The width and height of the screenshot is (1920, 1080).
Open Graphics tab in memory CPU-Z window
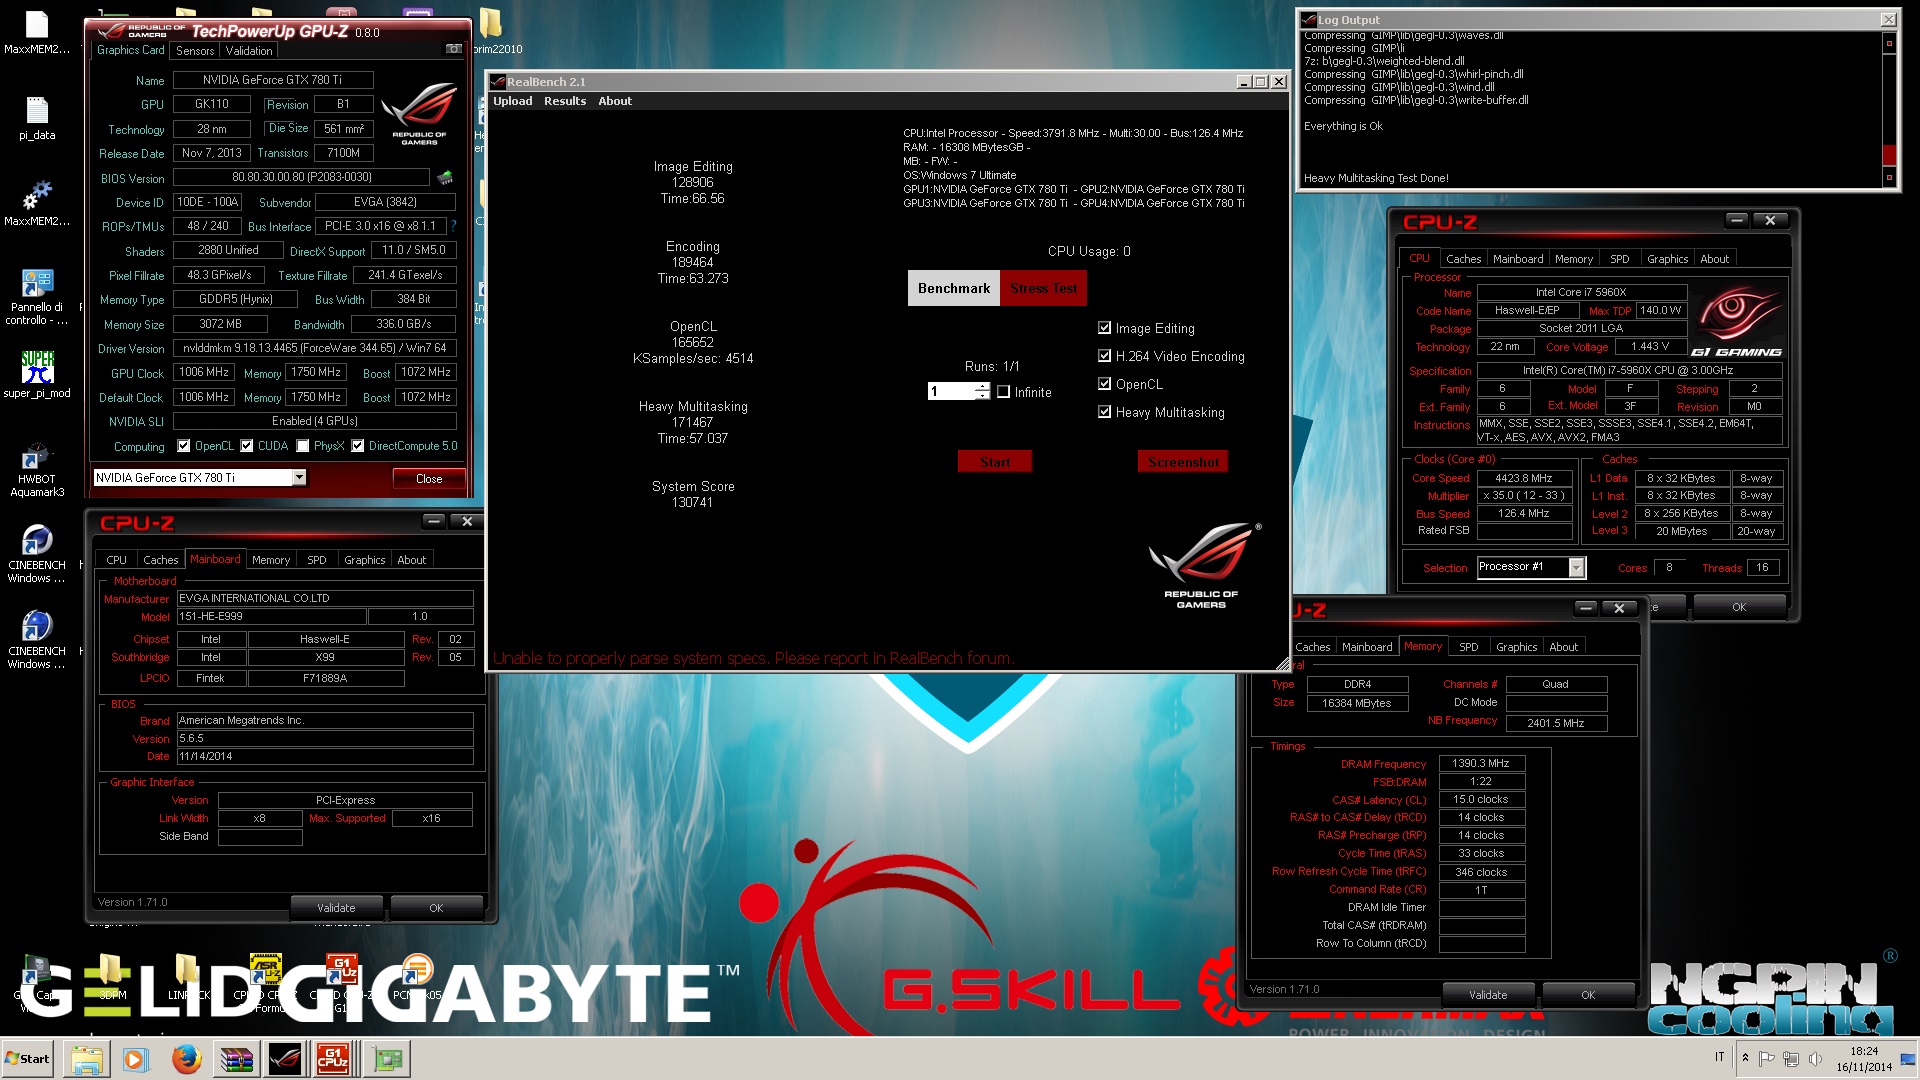(1516, 647)
